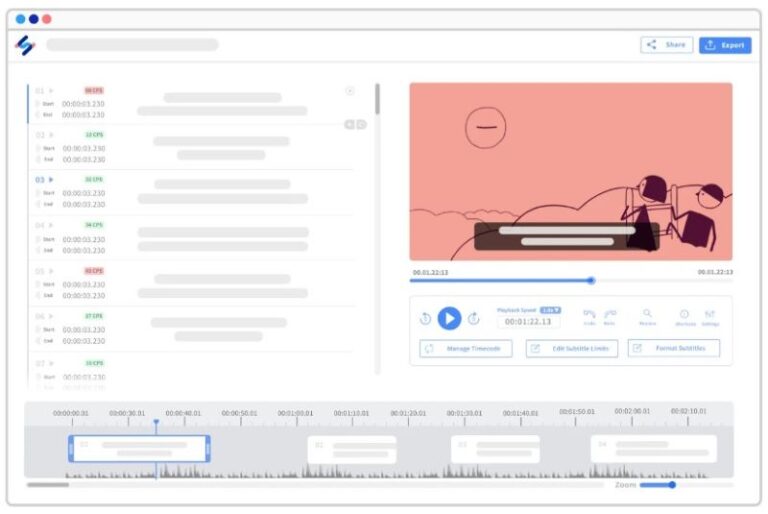Open the Settings sliders icon

click(x=710, y=314)
